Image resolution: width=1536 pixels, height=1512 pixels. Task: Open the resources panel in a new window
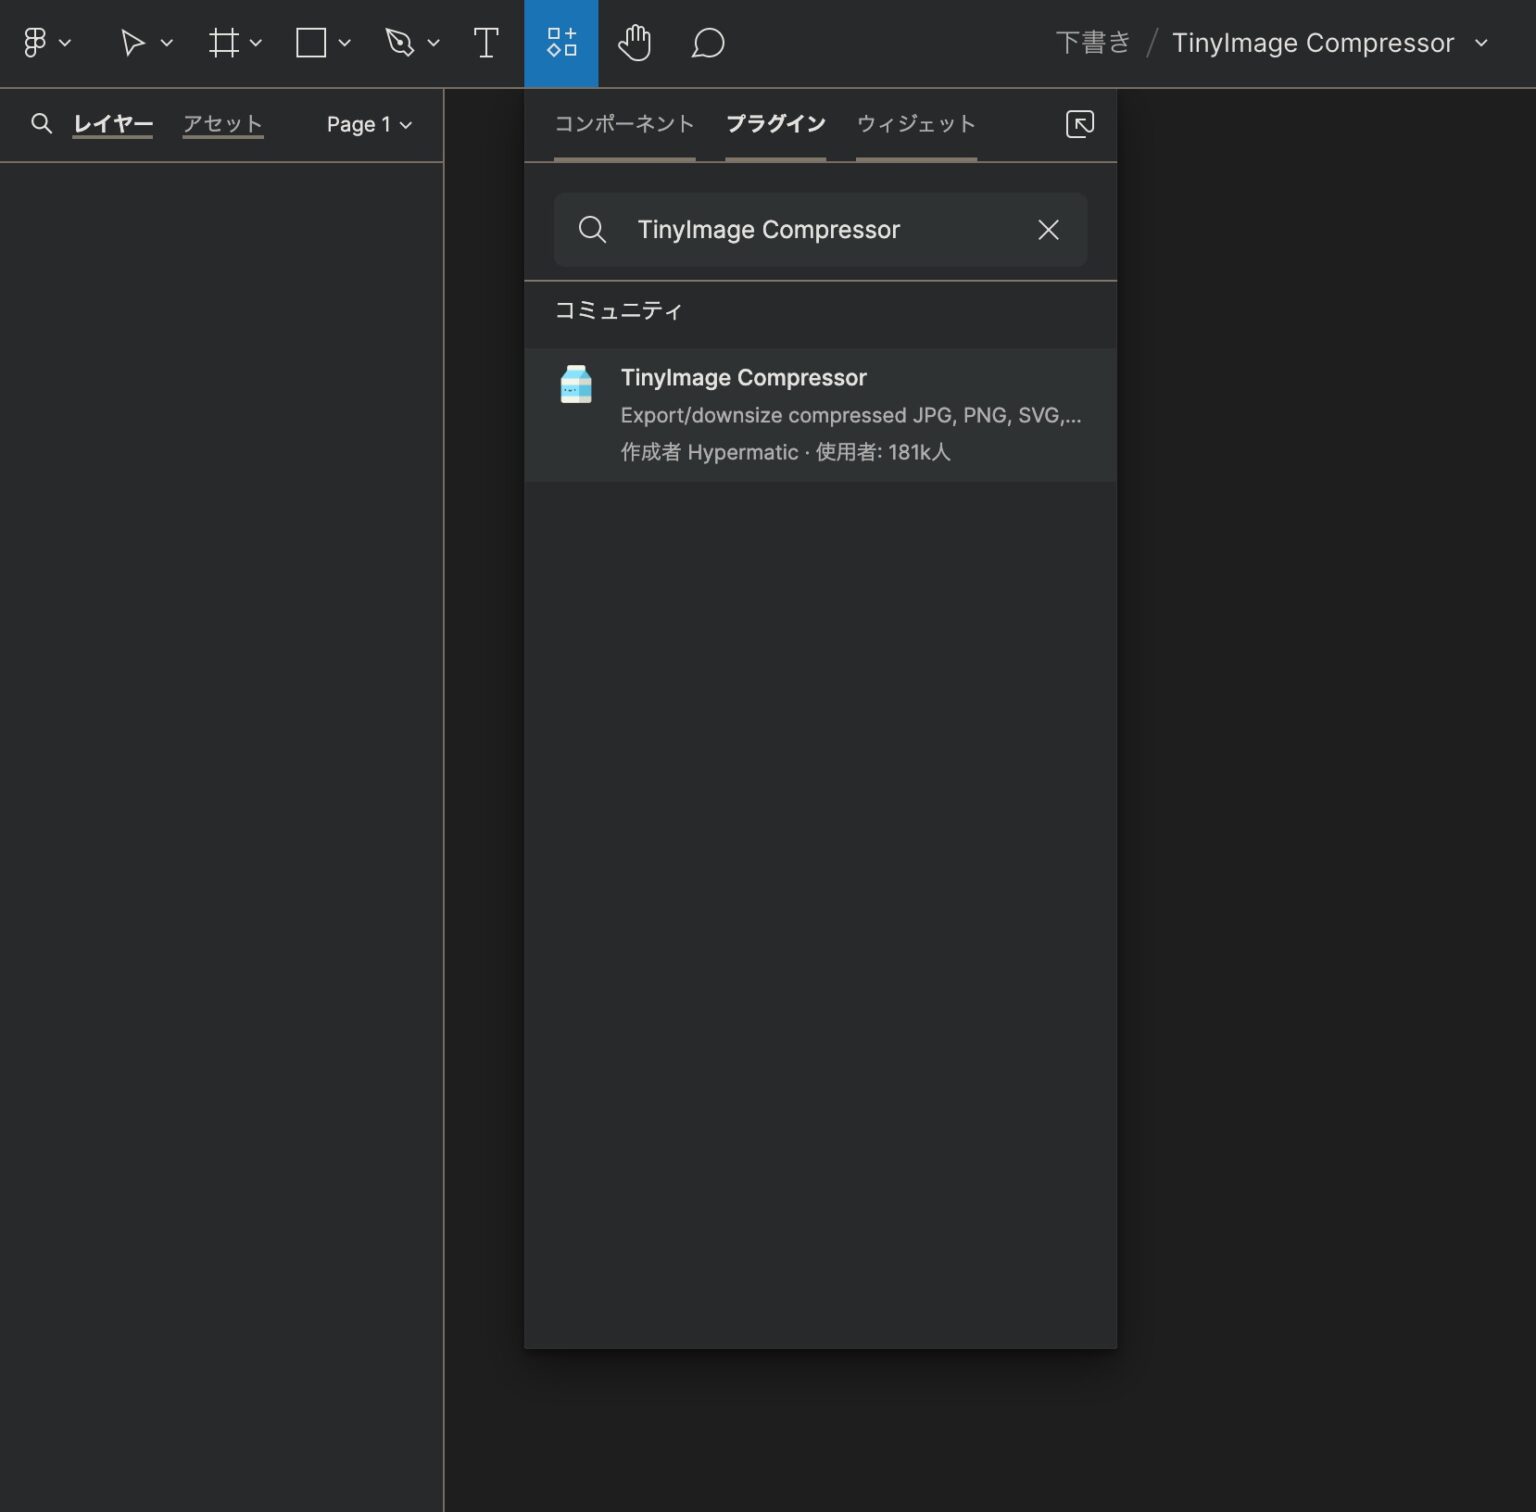[x=1079, y=124]
